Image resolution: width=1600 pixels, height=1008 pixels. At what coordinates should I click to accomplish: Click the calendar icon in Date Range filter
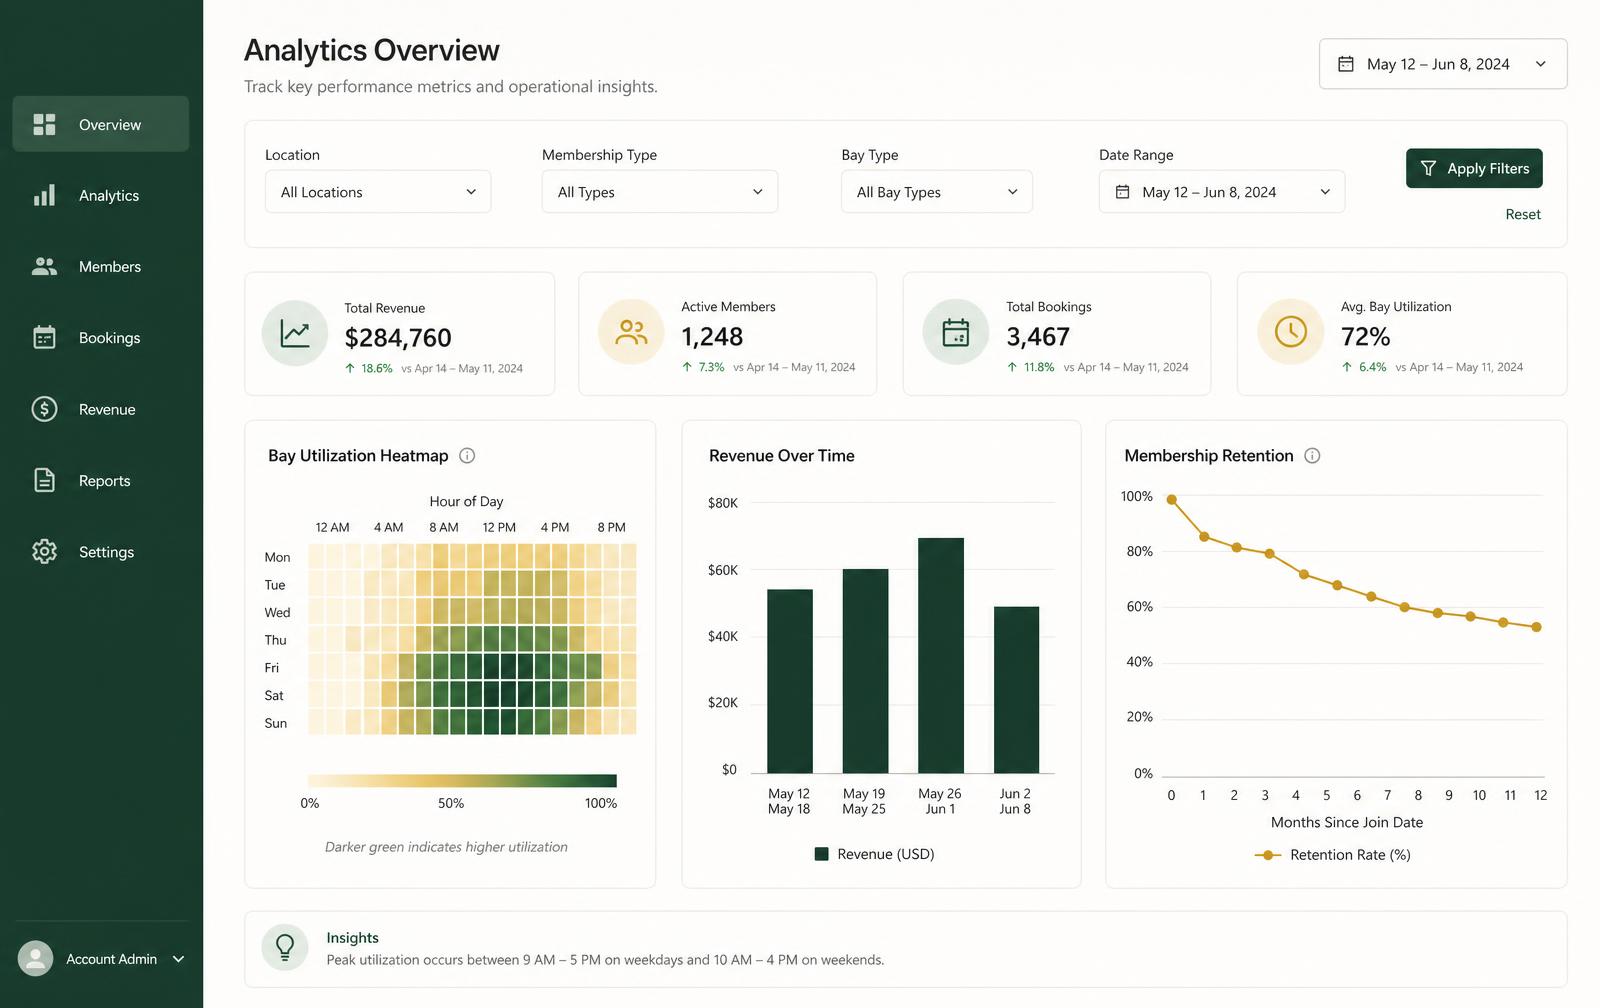(x=1123, y=192)
